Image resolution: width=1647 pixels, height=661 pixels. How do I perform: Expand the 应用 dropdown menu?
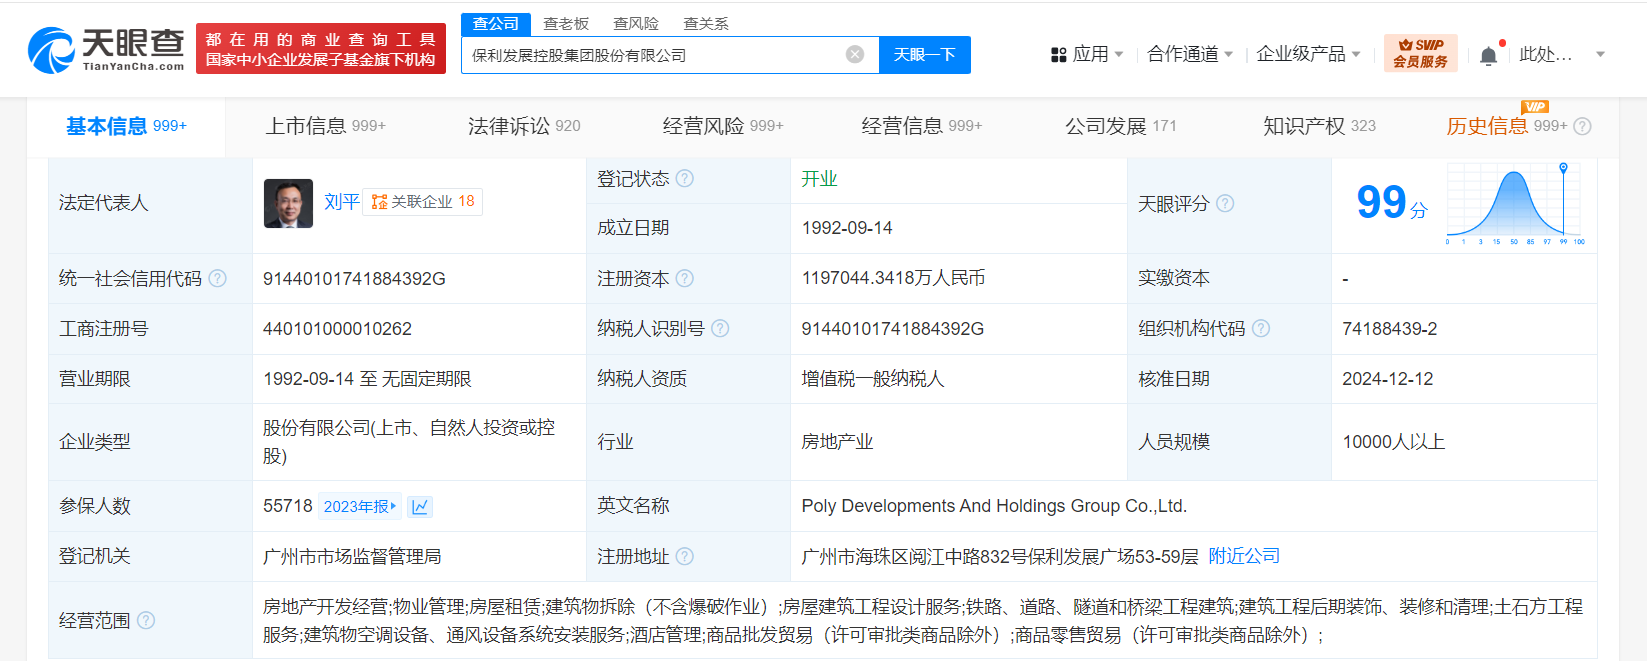(x=1088, y=55)
